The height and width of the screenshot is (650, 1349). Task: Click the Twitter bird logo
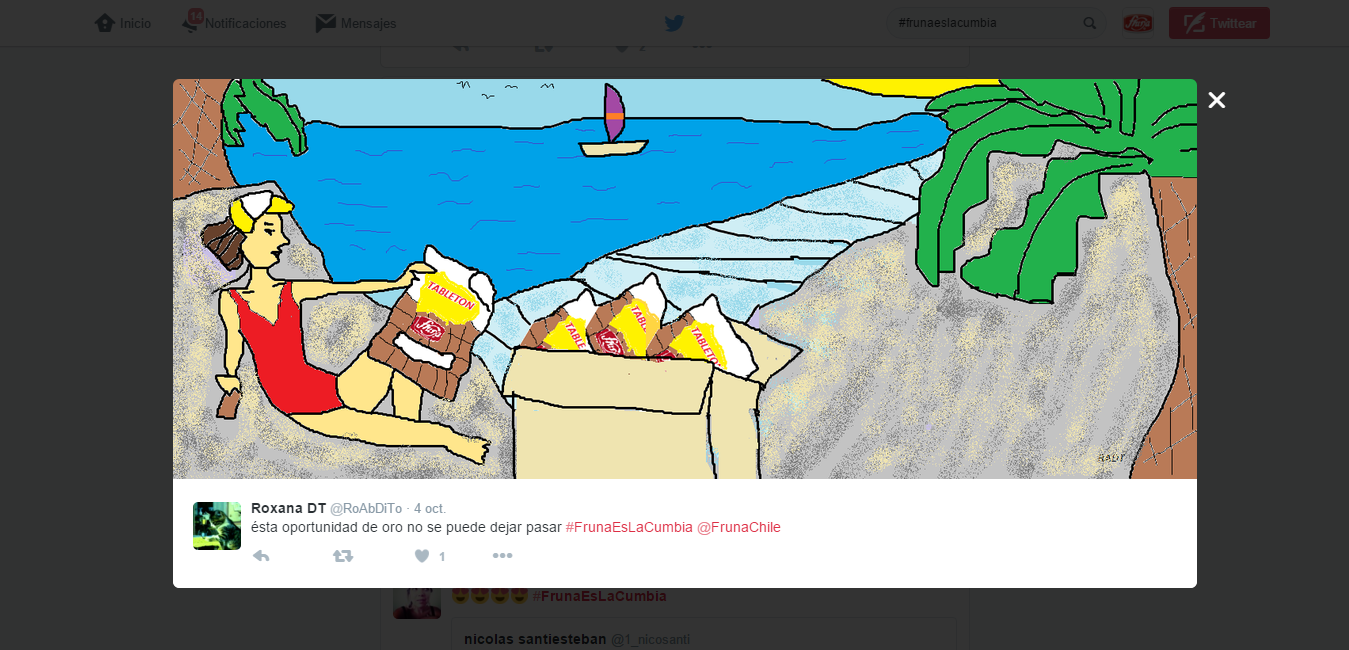point(675,23)
